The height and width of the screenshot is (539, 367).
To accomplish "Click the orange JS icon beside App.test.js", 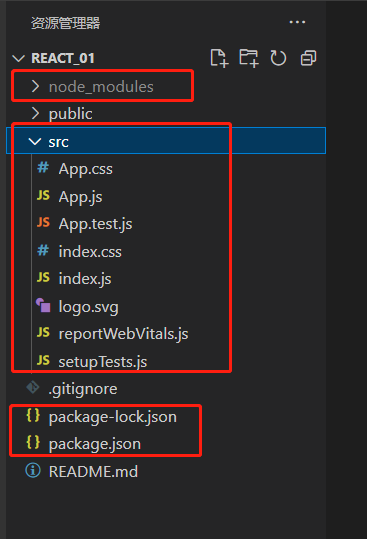I will 43,222.
